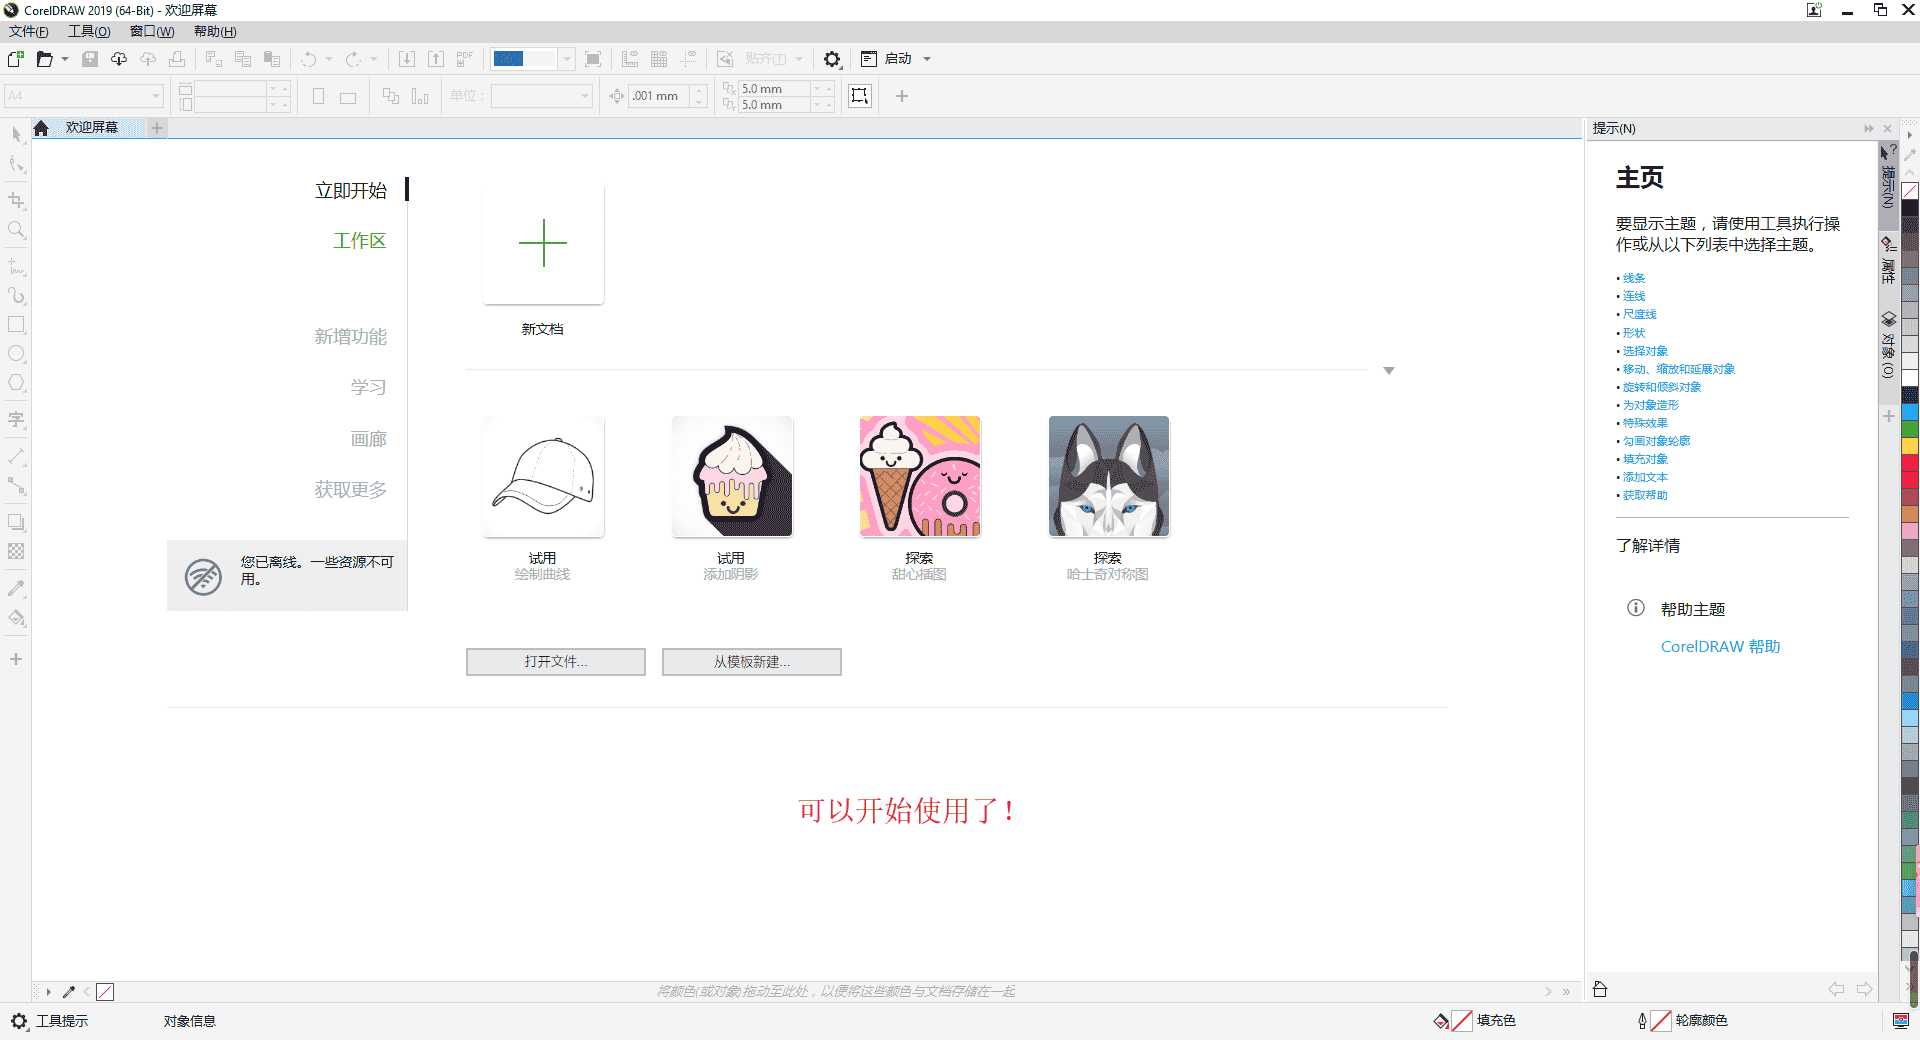Select the Polygon tool in toolbox
The width and height of the screenshot is (1920, 1040).
coord(16,383)
